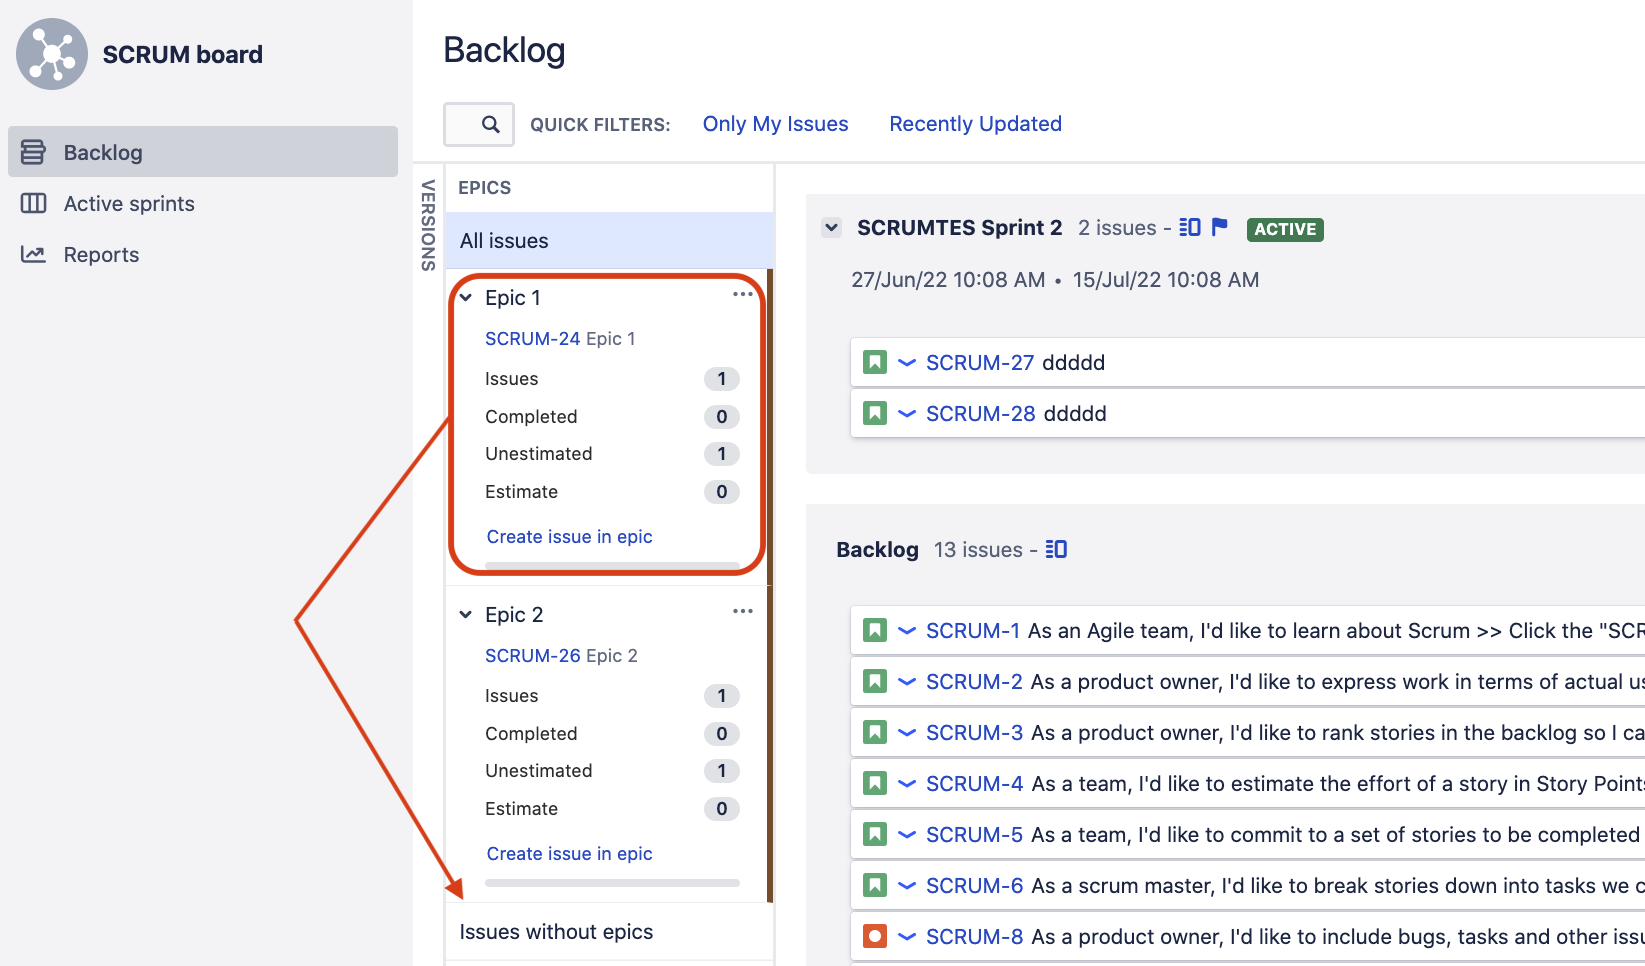Open issue SCRUM-27
1645x966 pixels.
pos(980,363)
